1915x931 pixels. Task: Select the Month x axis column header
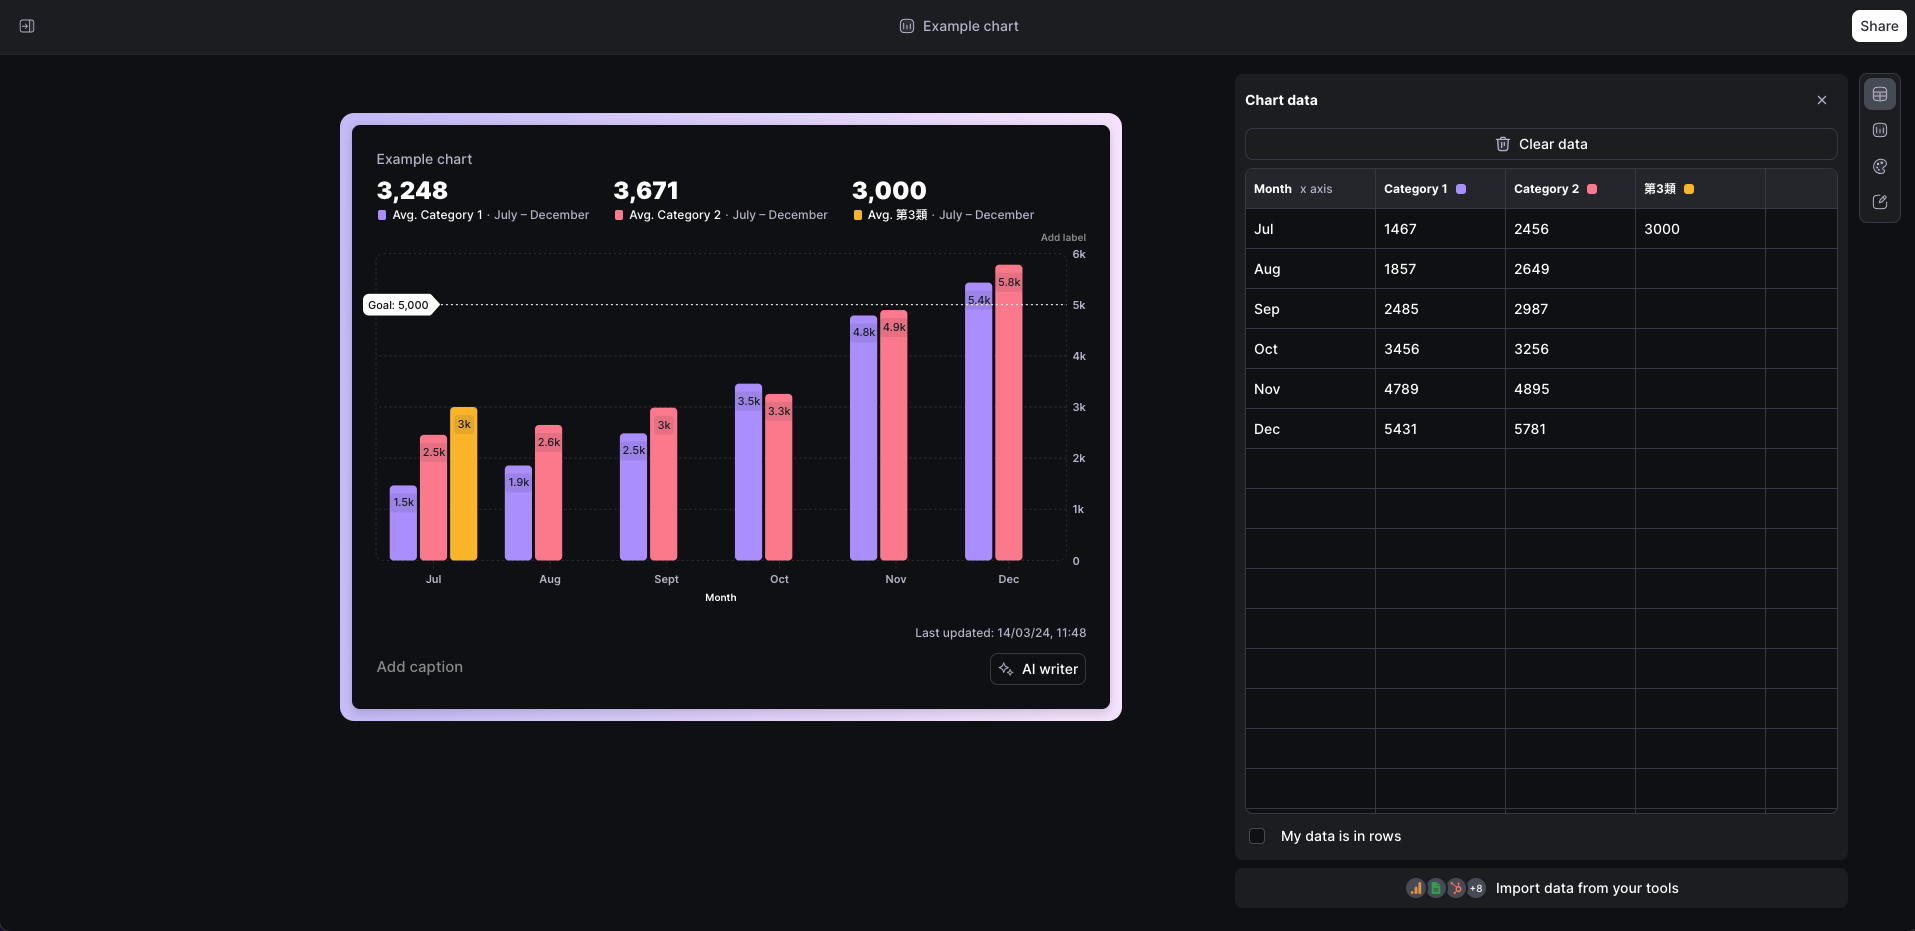[x=1310, y=189]
